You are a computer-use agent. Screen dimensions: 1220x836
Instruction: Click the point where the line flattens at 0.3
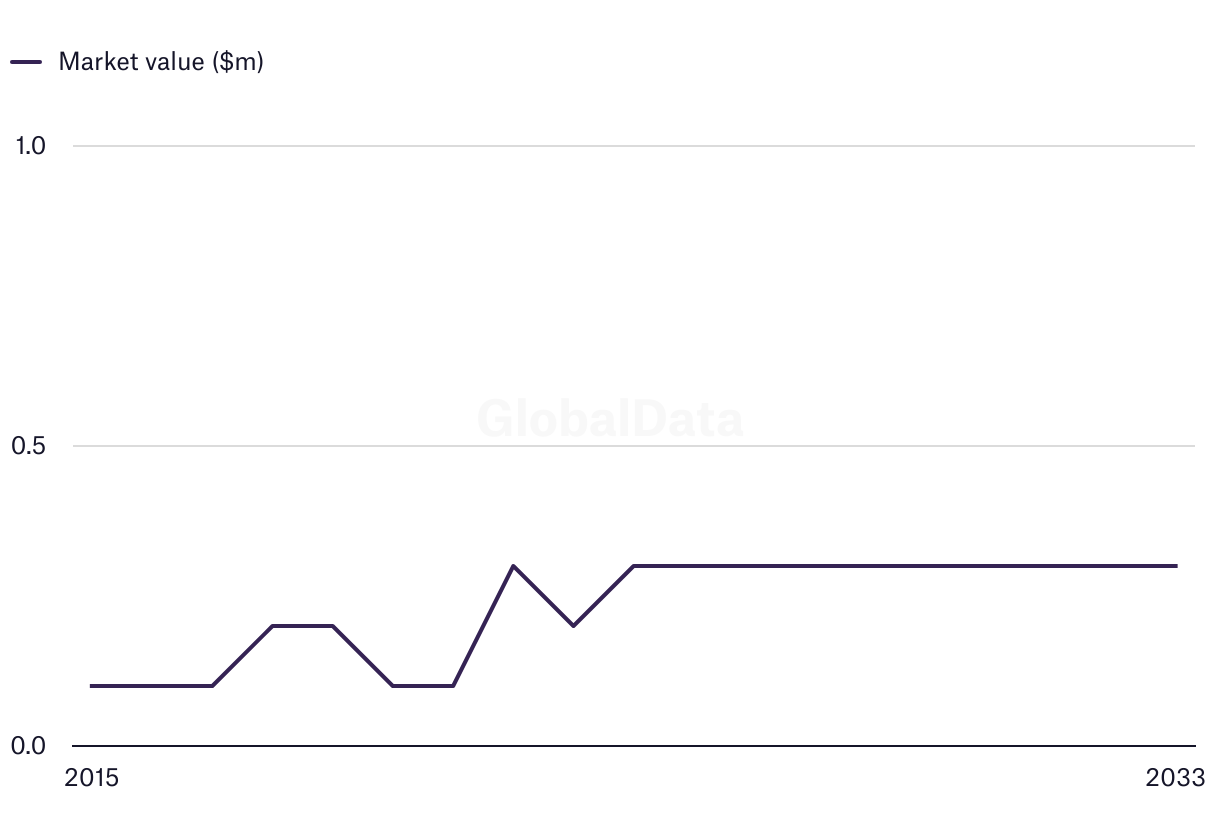pos(634,566)
